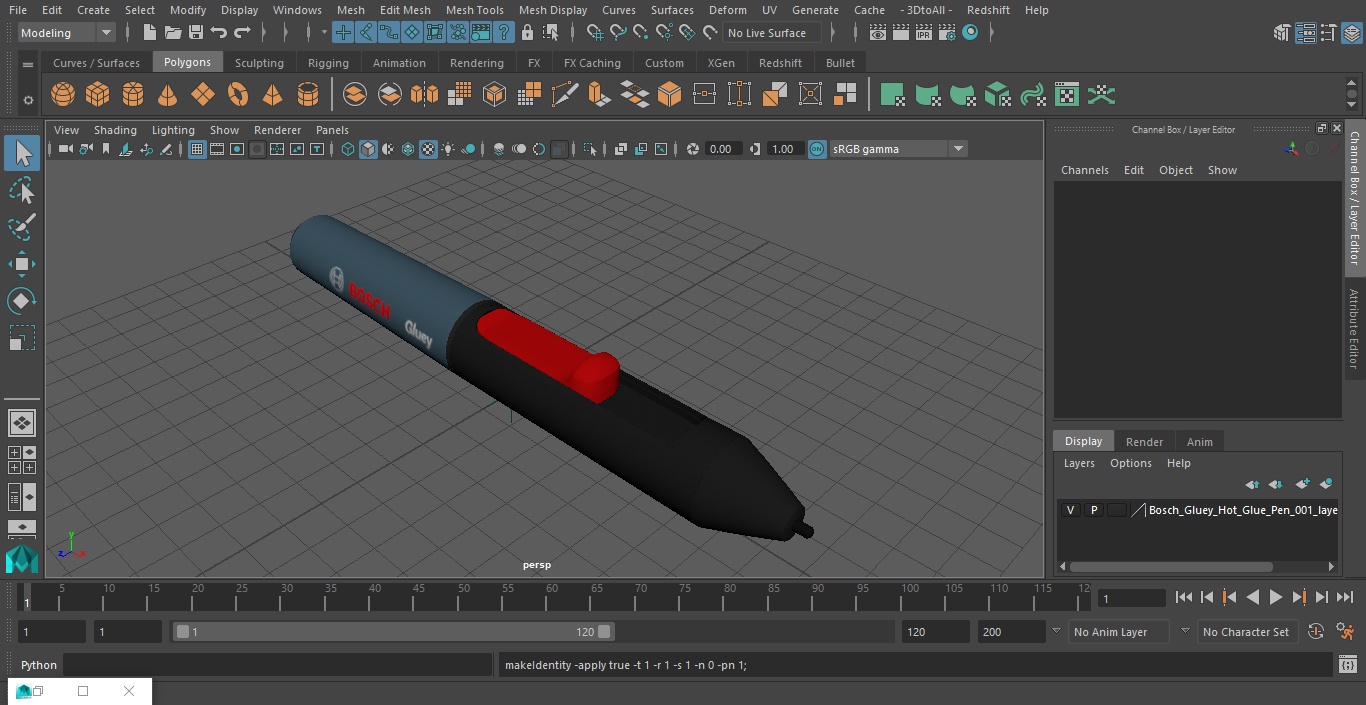The width and height of the screenshot is (1366, 705).
Task: Open the No Character Set dropdown
Action: click(1247, 632)
